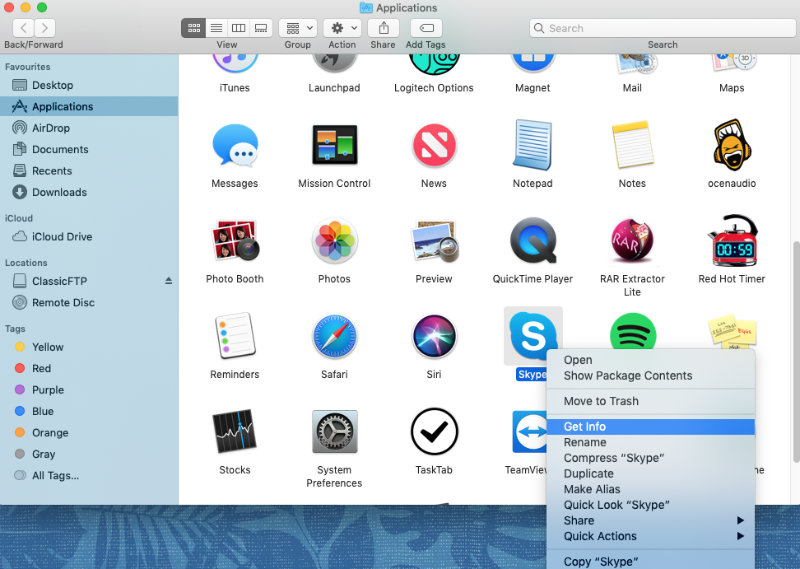The height and width of the screenshot is (569, 800).
Task: Choose Copy "Skype"
Action: click(x=651, y=561)
